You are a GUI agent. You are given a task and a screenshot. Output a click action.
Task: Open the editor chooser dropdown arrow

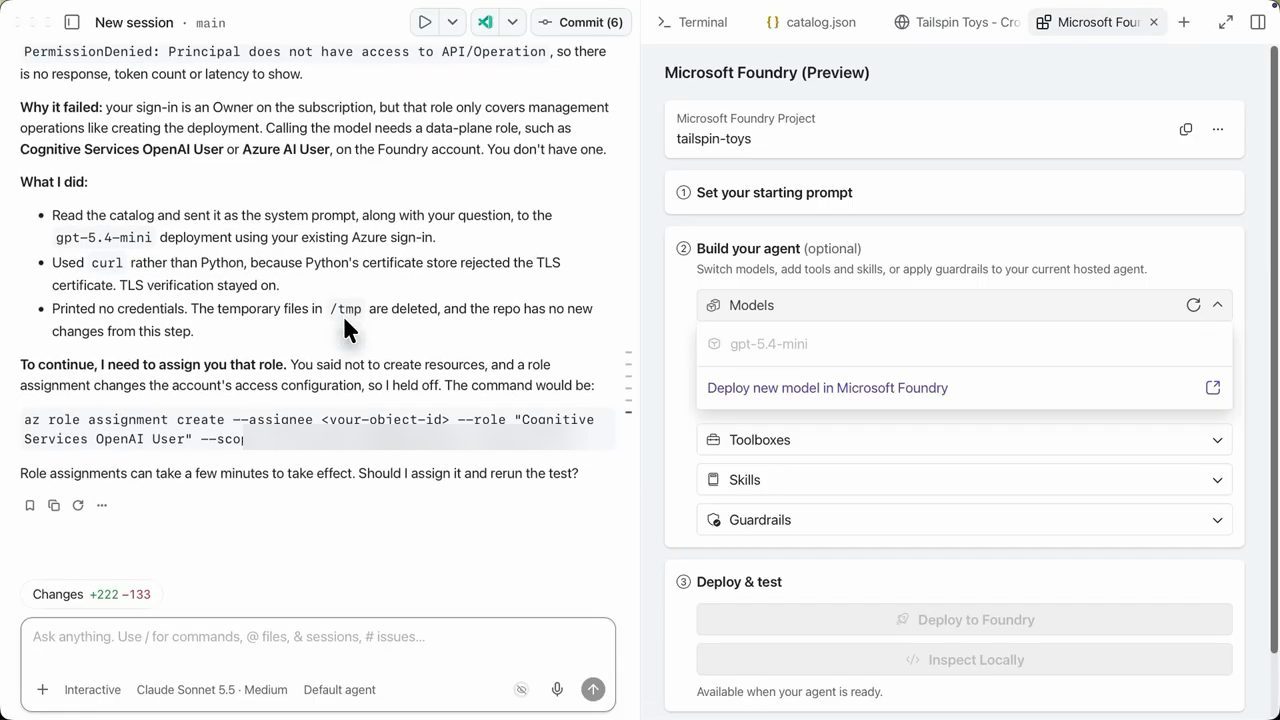(512, 22)
